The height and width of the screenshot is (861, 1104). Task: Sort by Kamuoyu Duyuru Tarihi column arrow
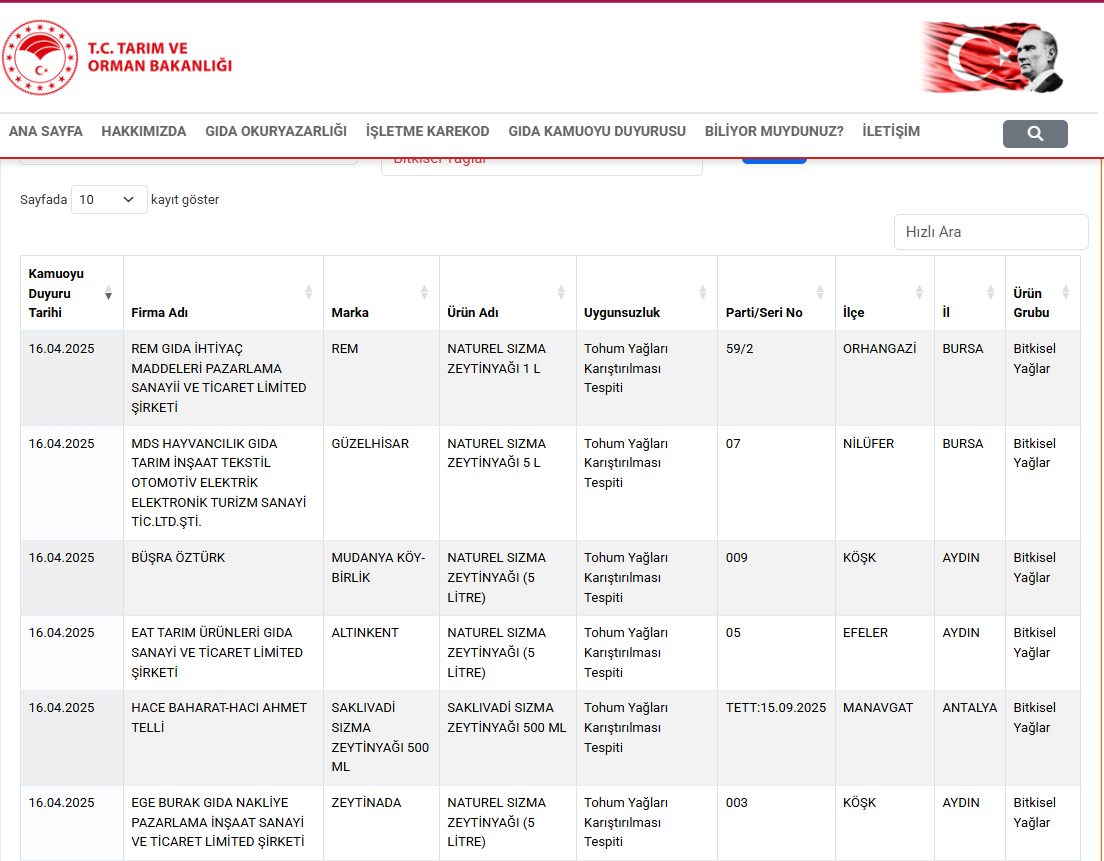(x=108, y=292)
